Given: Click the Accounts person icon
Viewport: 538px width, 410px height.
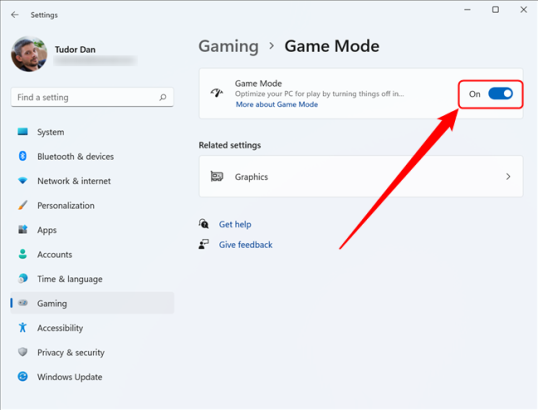Looking at the screenshot, I should (x=23, y=254).
